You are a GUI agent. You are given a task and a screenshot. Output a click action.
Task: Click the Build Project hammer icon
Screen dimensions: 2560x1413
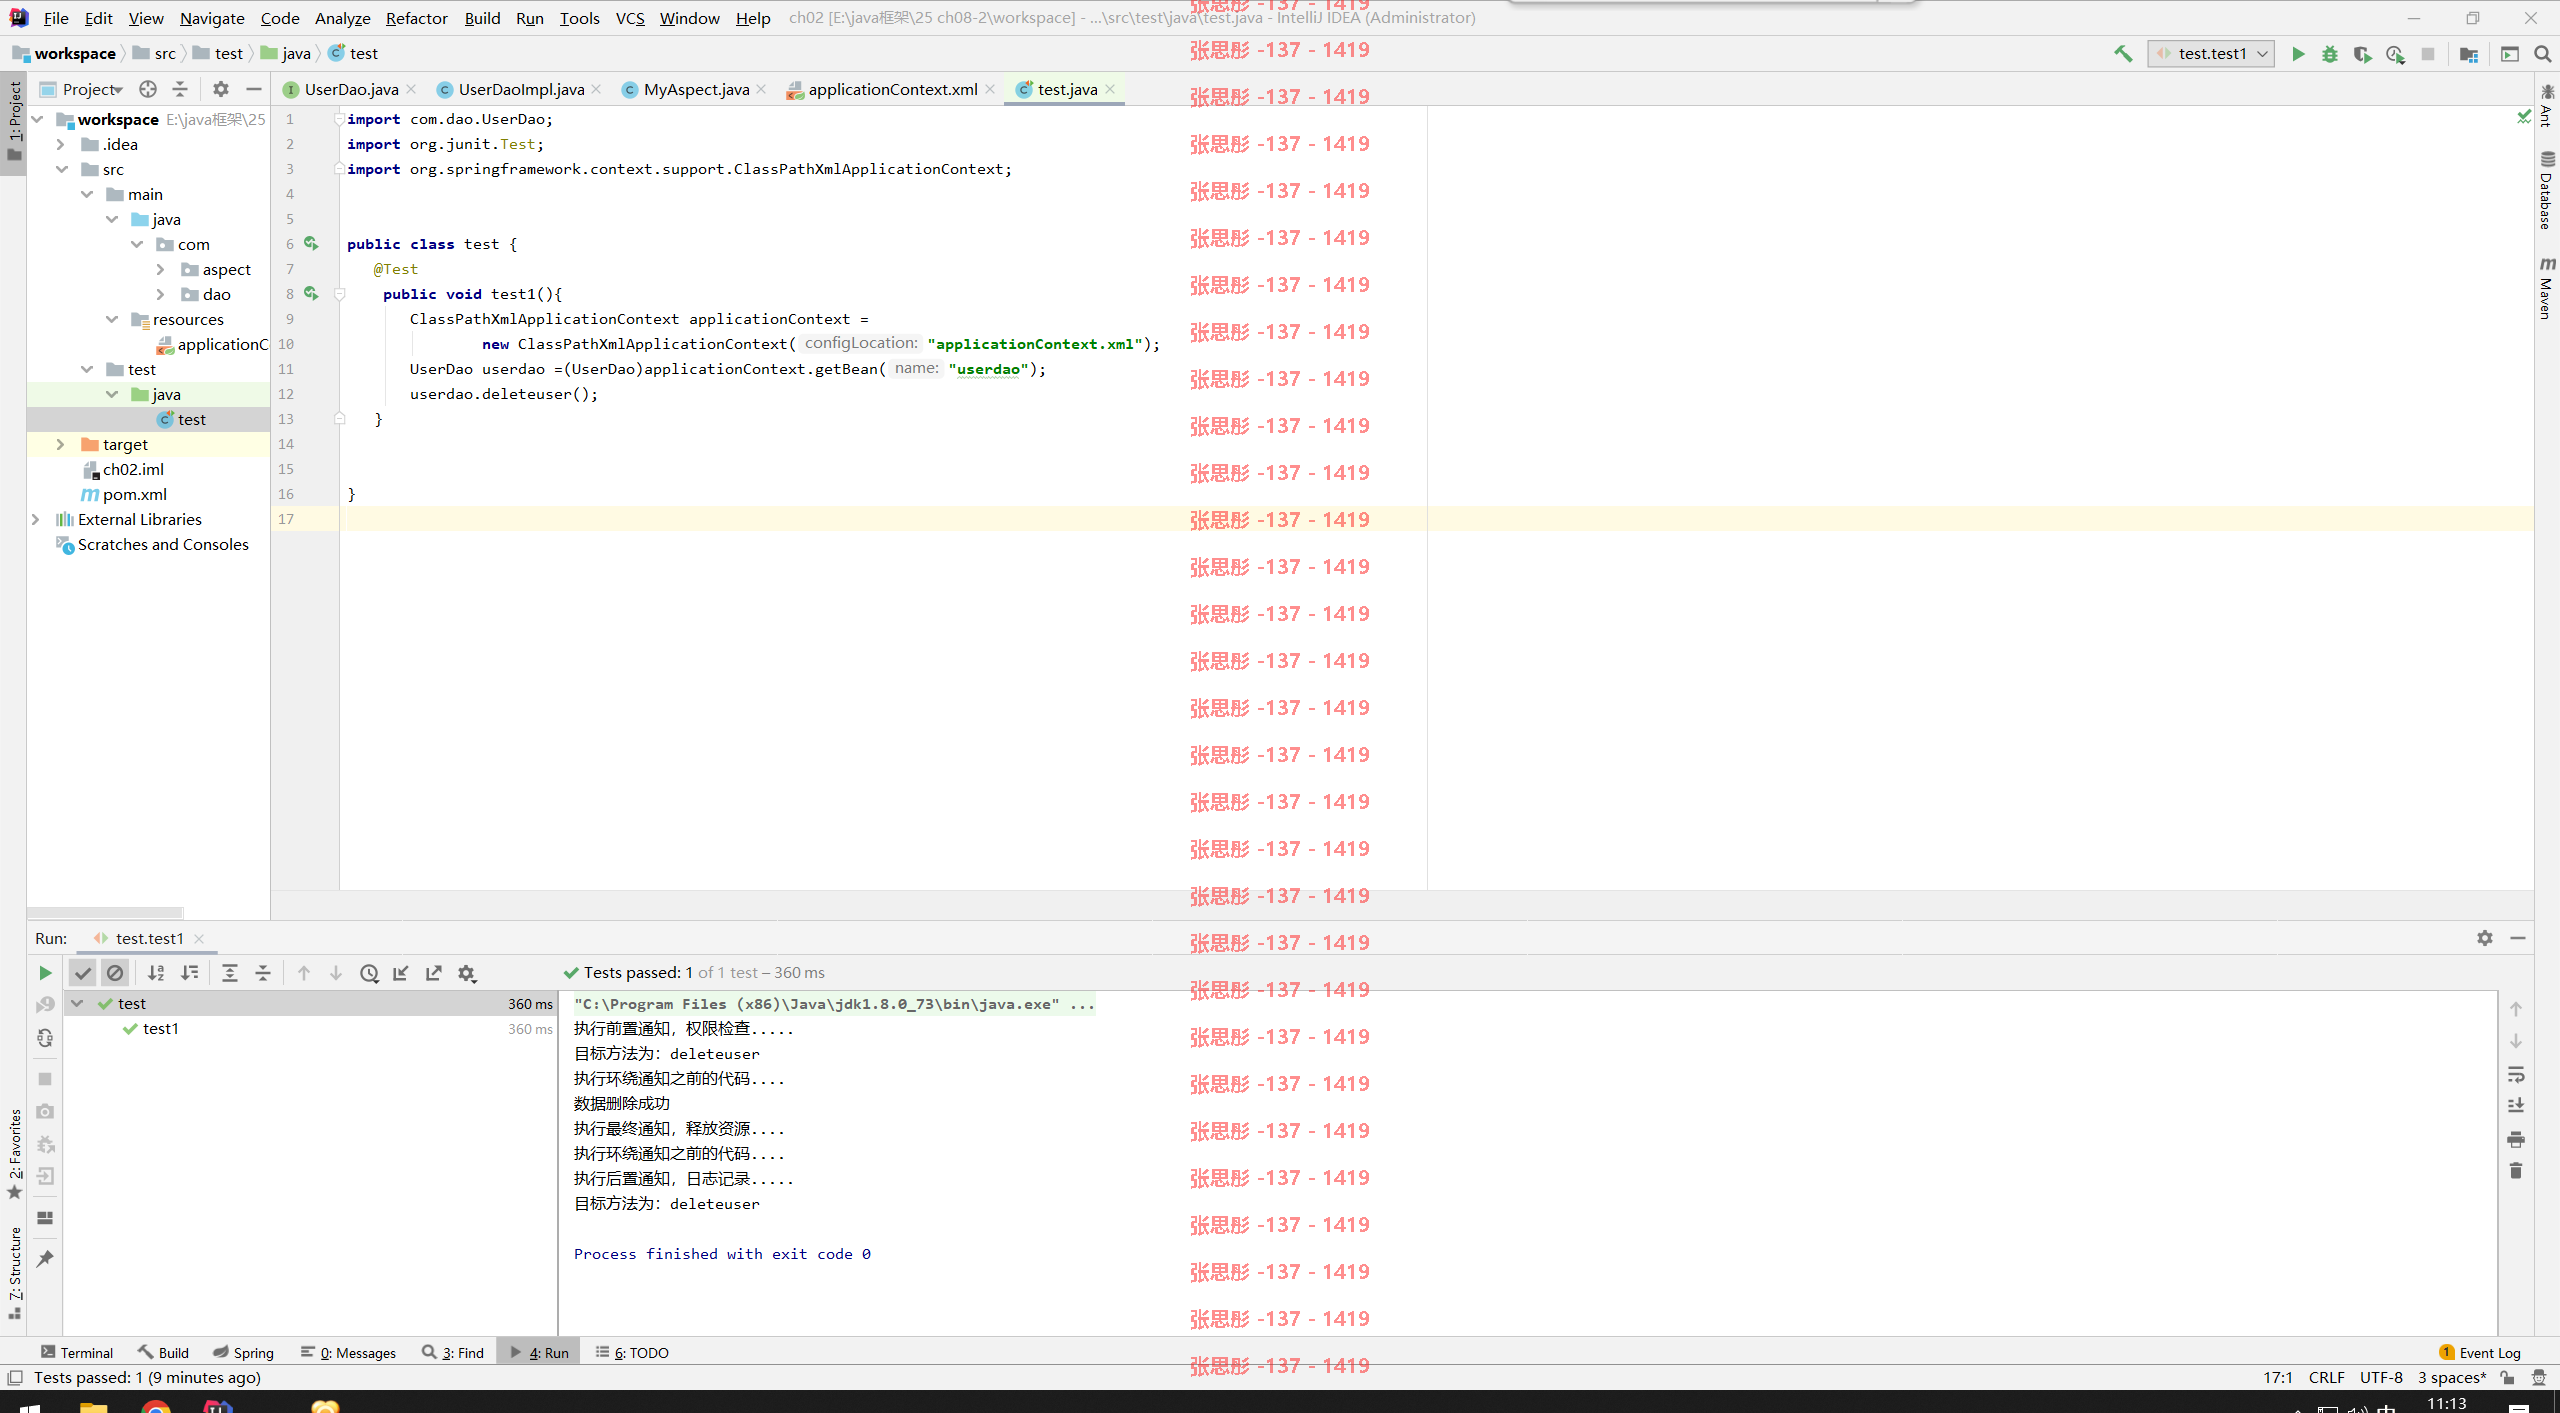click(x=2122, y=54)
